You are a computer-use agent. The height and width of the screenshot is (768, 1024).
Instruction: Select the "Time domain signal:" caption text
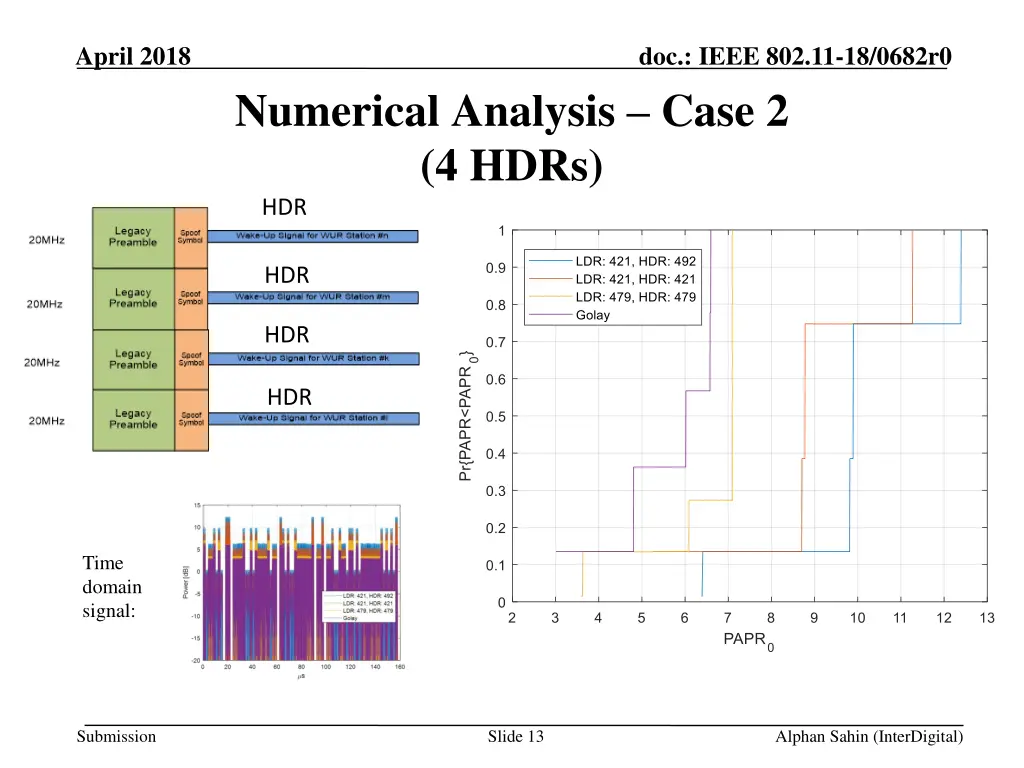112,587
